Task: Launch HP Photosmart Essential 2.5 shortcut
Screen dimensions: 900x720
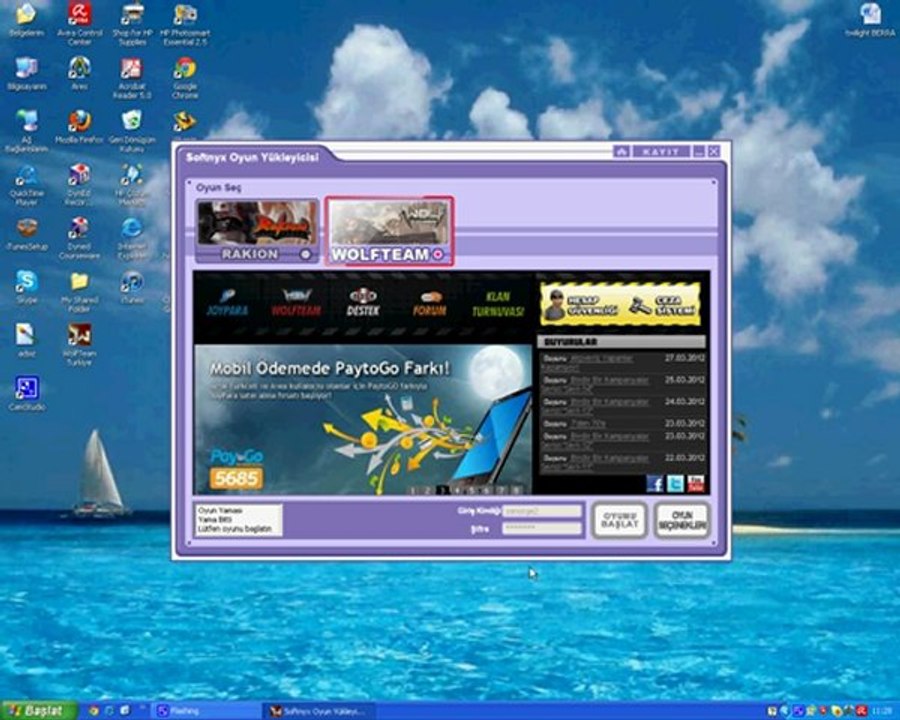Action: pyautogui.click(x=185, y=24)
